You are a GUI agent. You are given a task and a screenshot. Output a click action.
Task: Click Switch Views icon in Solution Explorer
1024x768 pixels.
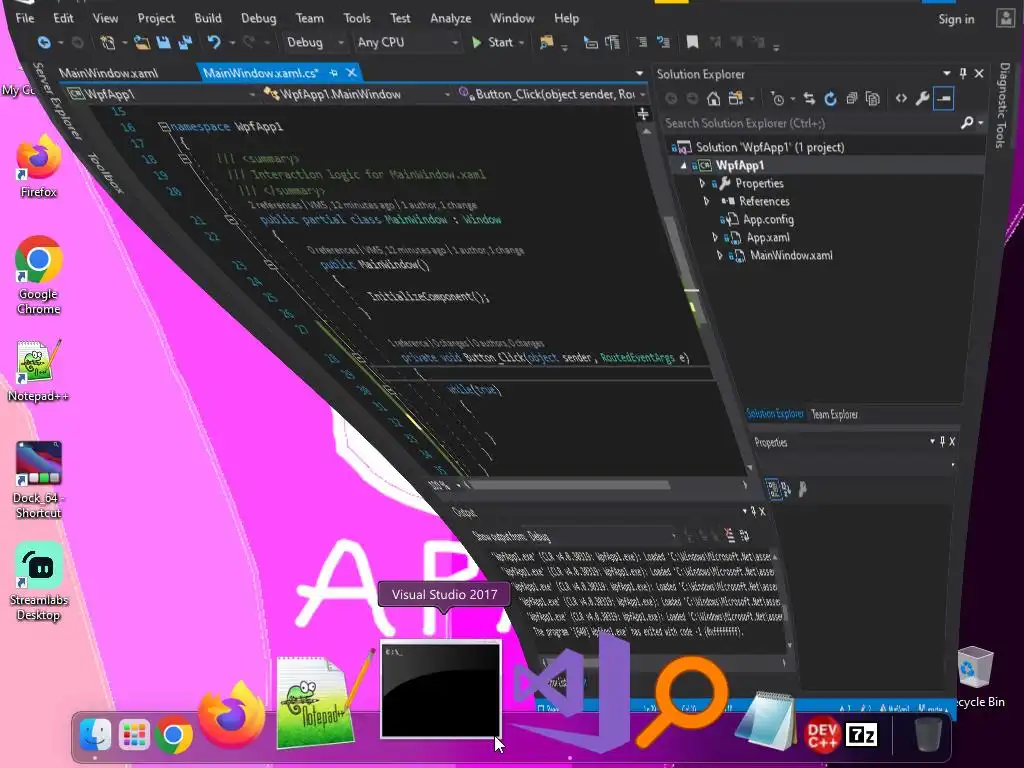736,99
